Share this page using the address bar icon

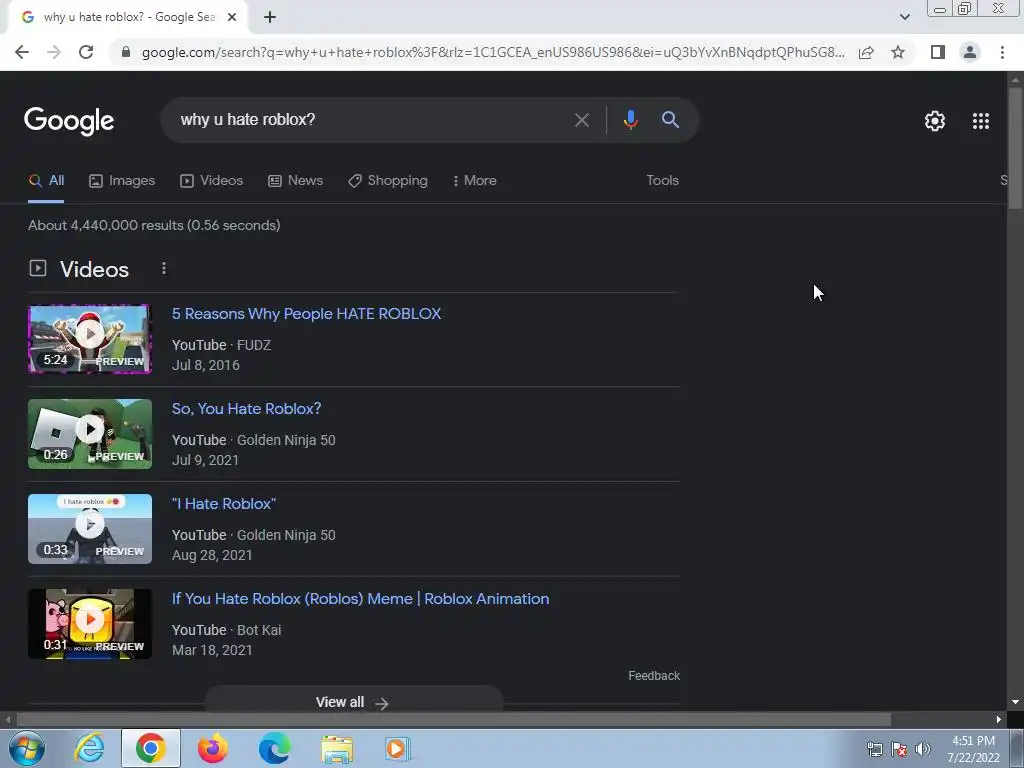tap(866, 52)
